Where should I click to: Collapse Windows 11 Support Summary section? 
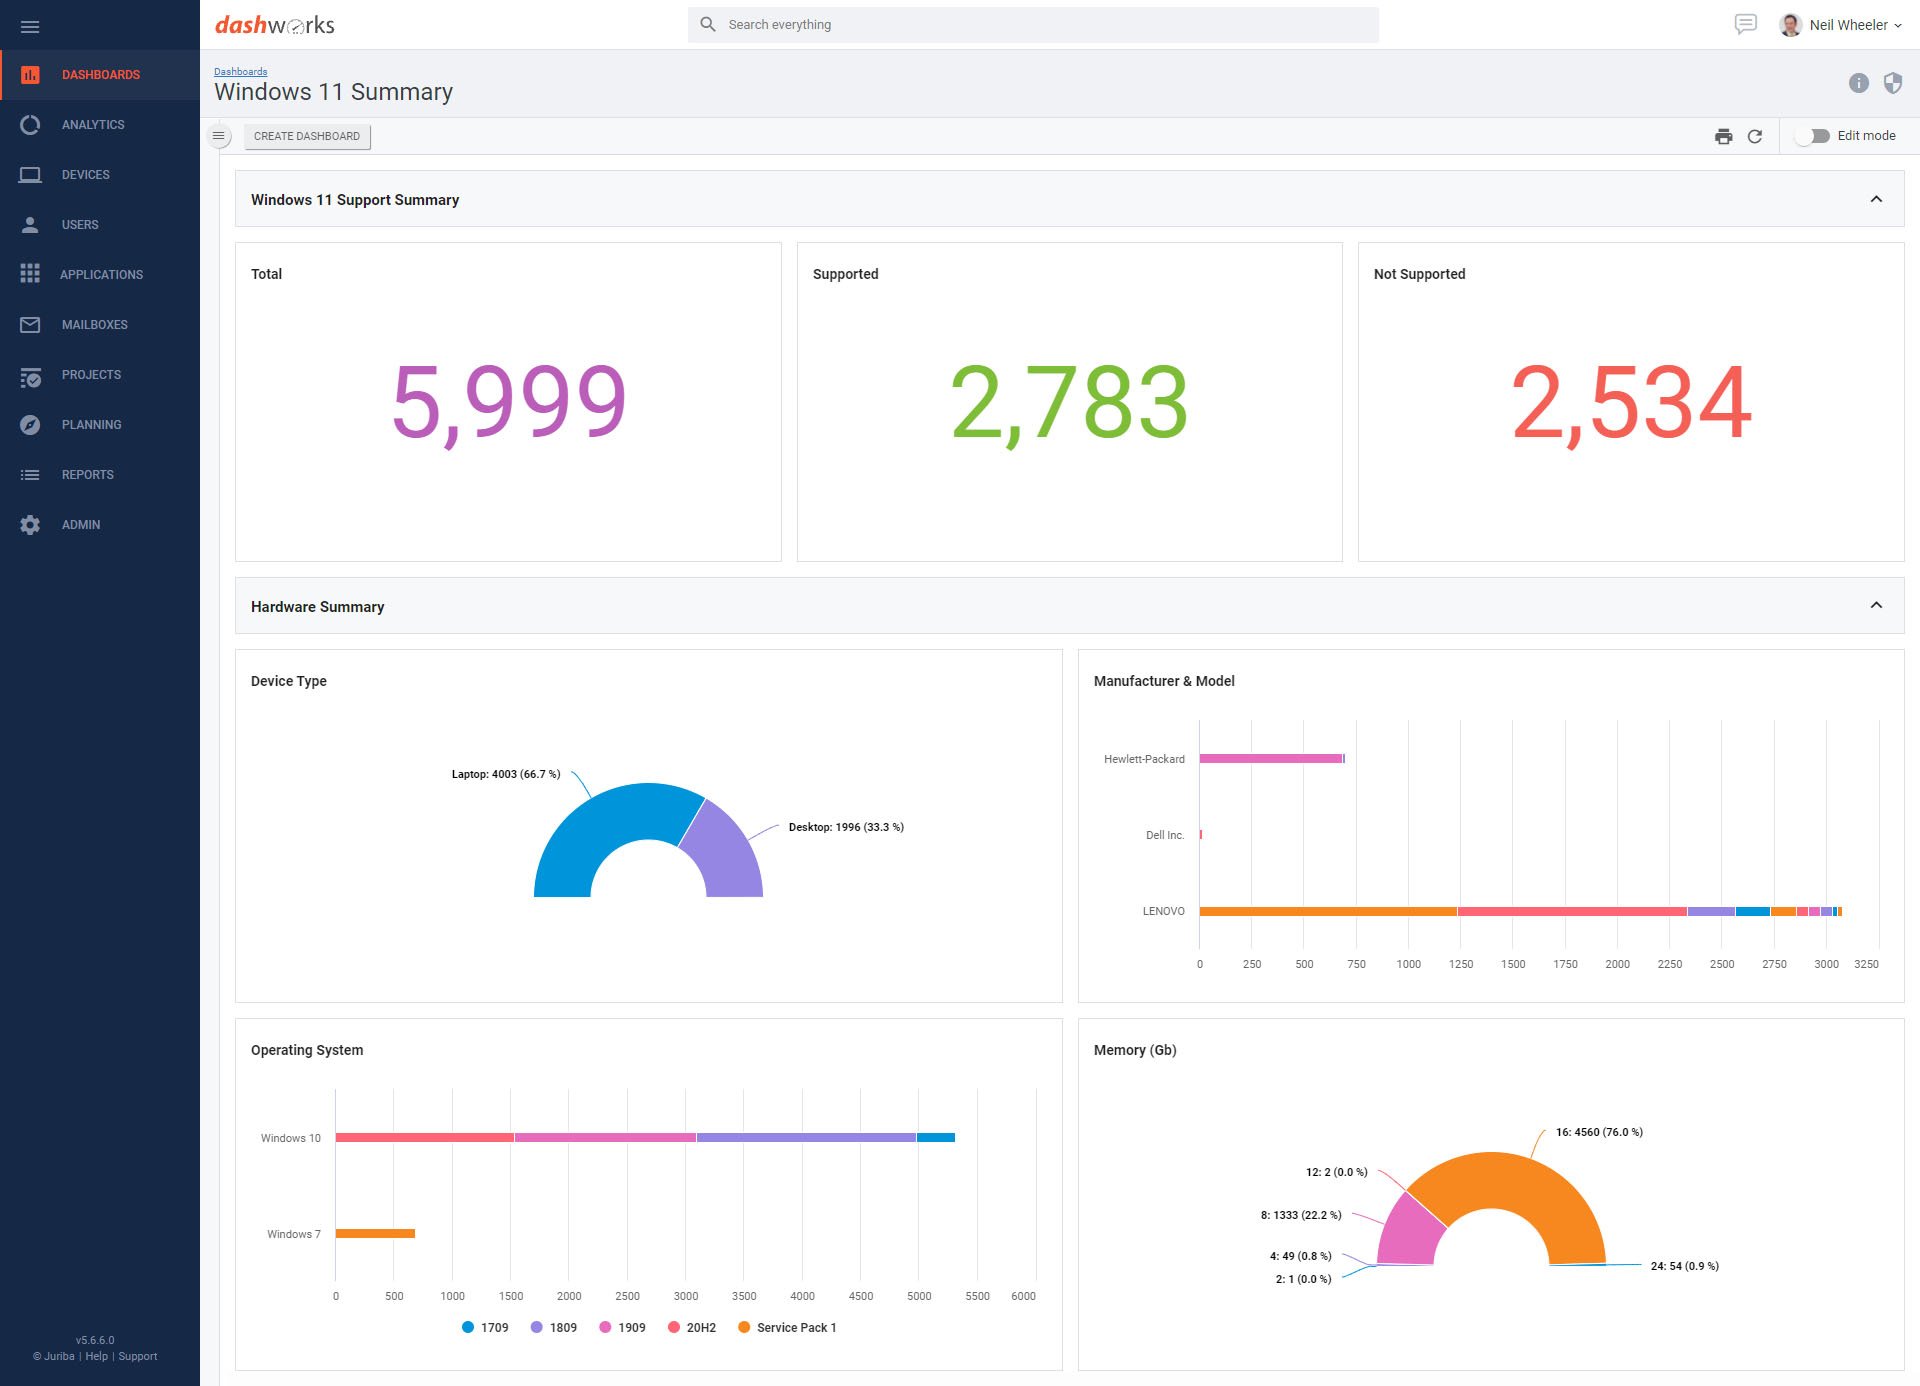pos(1876,200)
